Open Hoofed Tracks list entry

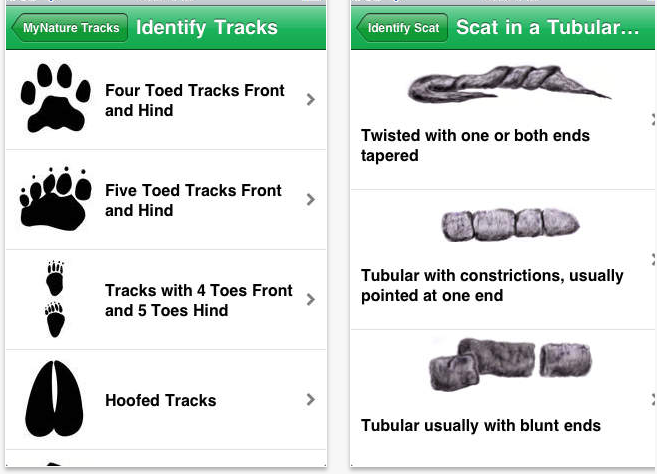(166, 400)
